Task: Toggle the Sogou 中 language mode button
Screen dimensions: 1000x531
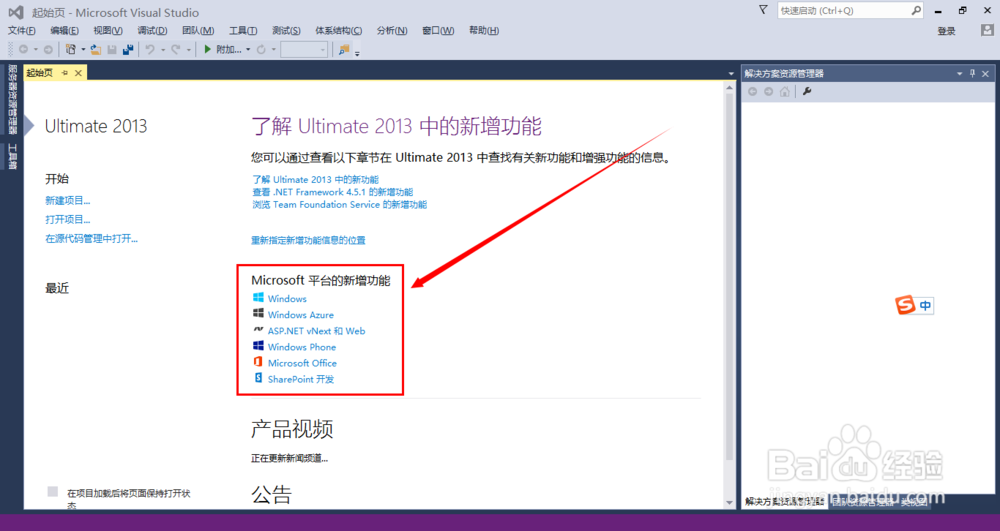Action: [x=925, y=306]
